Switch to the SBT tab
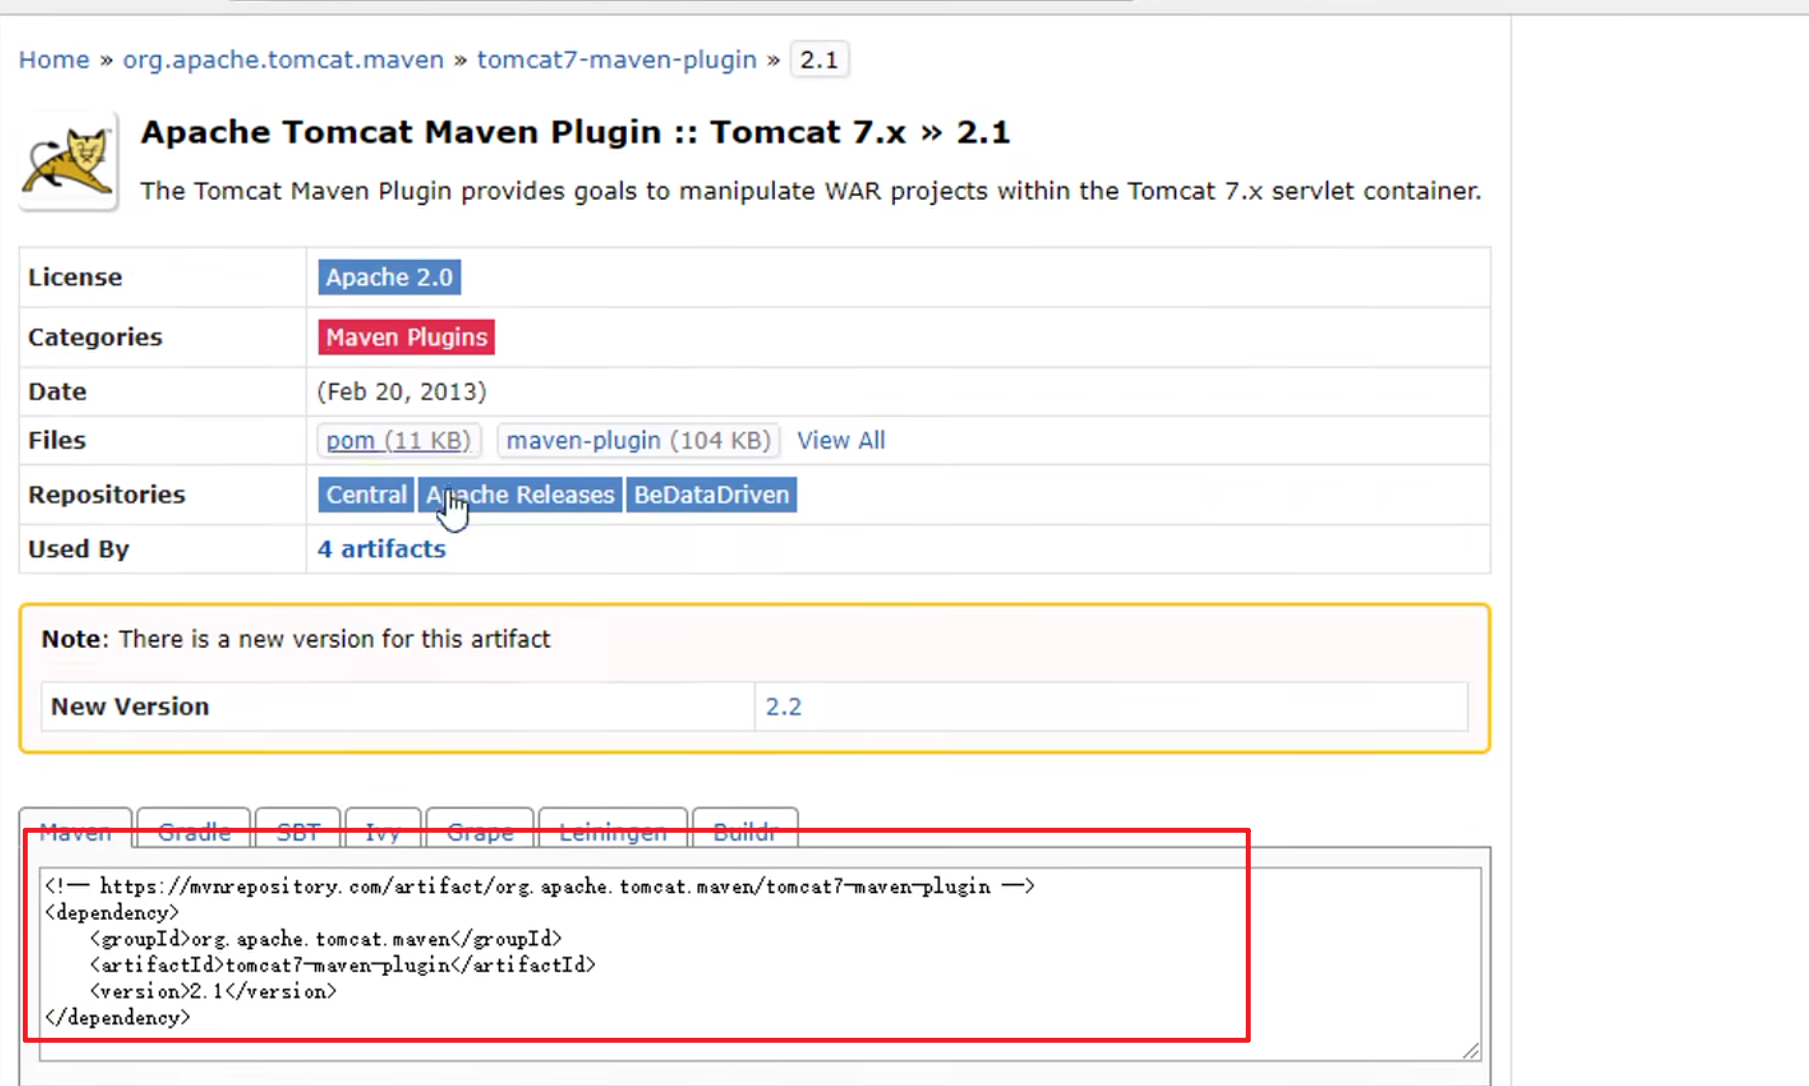Image resolution: width=1809 pixels, height=1086 pixels. click(x=297, y=831)
